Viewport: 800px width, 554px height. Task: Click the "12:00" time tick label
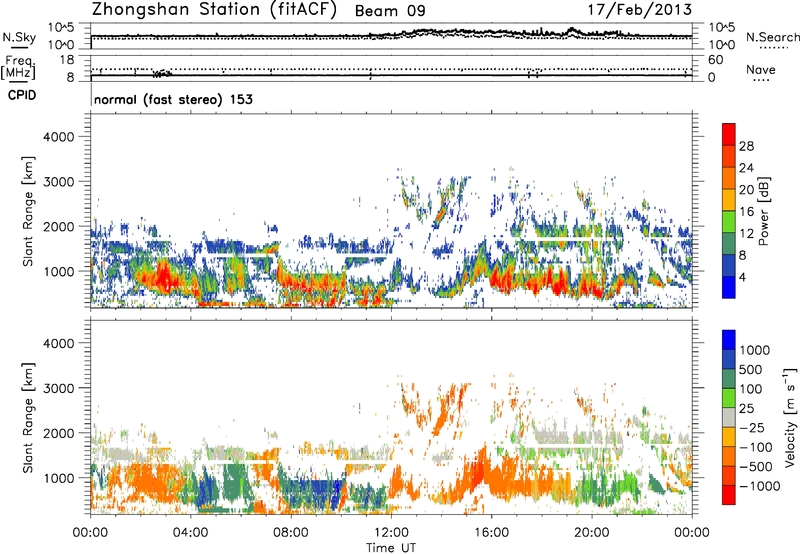coord(391,533)
